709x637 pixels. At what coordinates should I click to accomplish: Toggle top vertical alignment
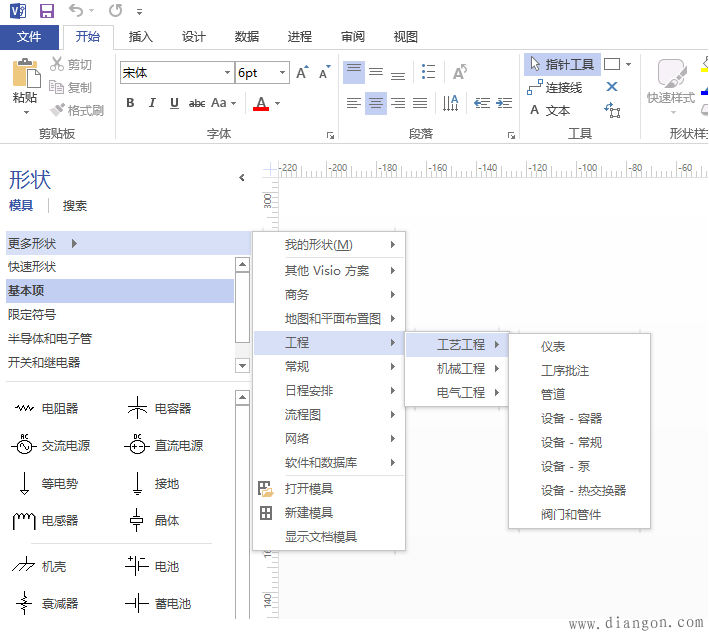[354, 72]
